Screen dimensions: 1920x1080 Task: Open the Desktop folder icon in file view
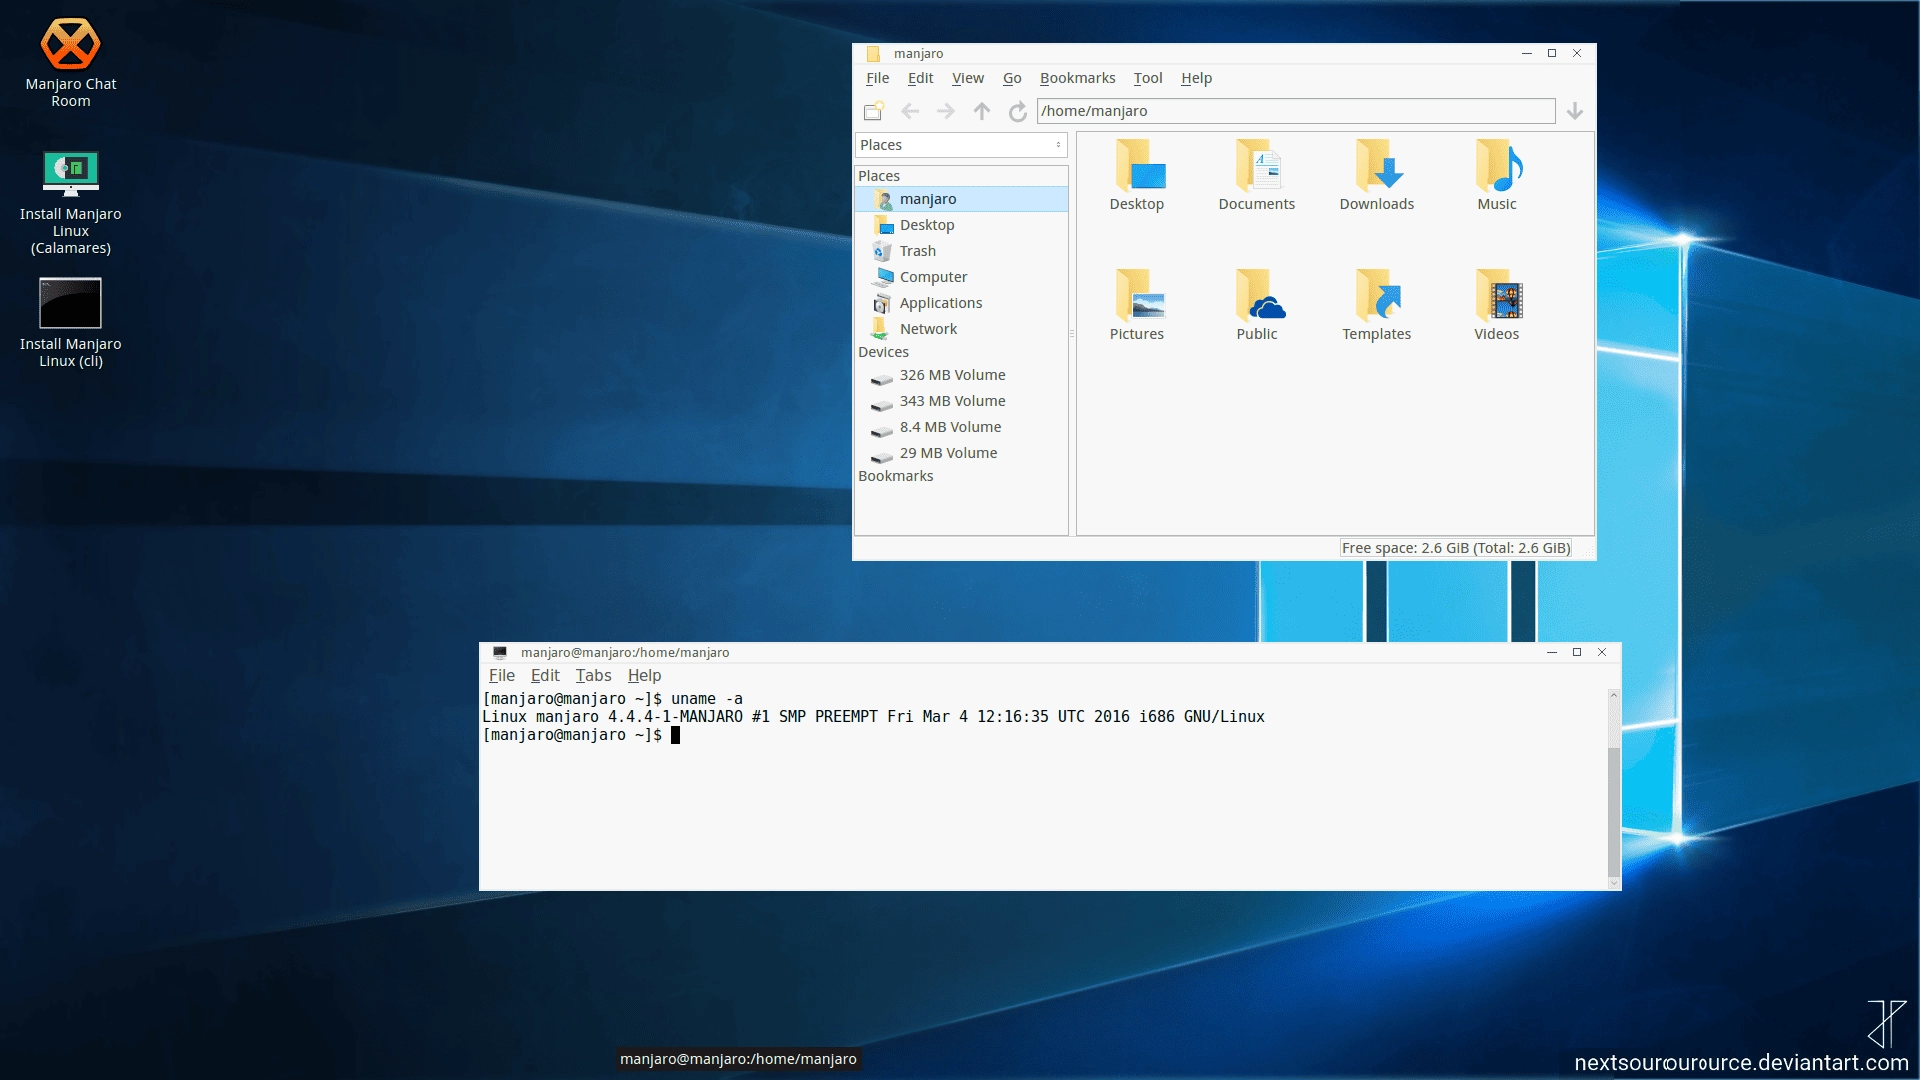point(1137,175)
